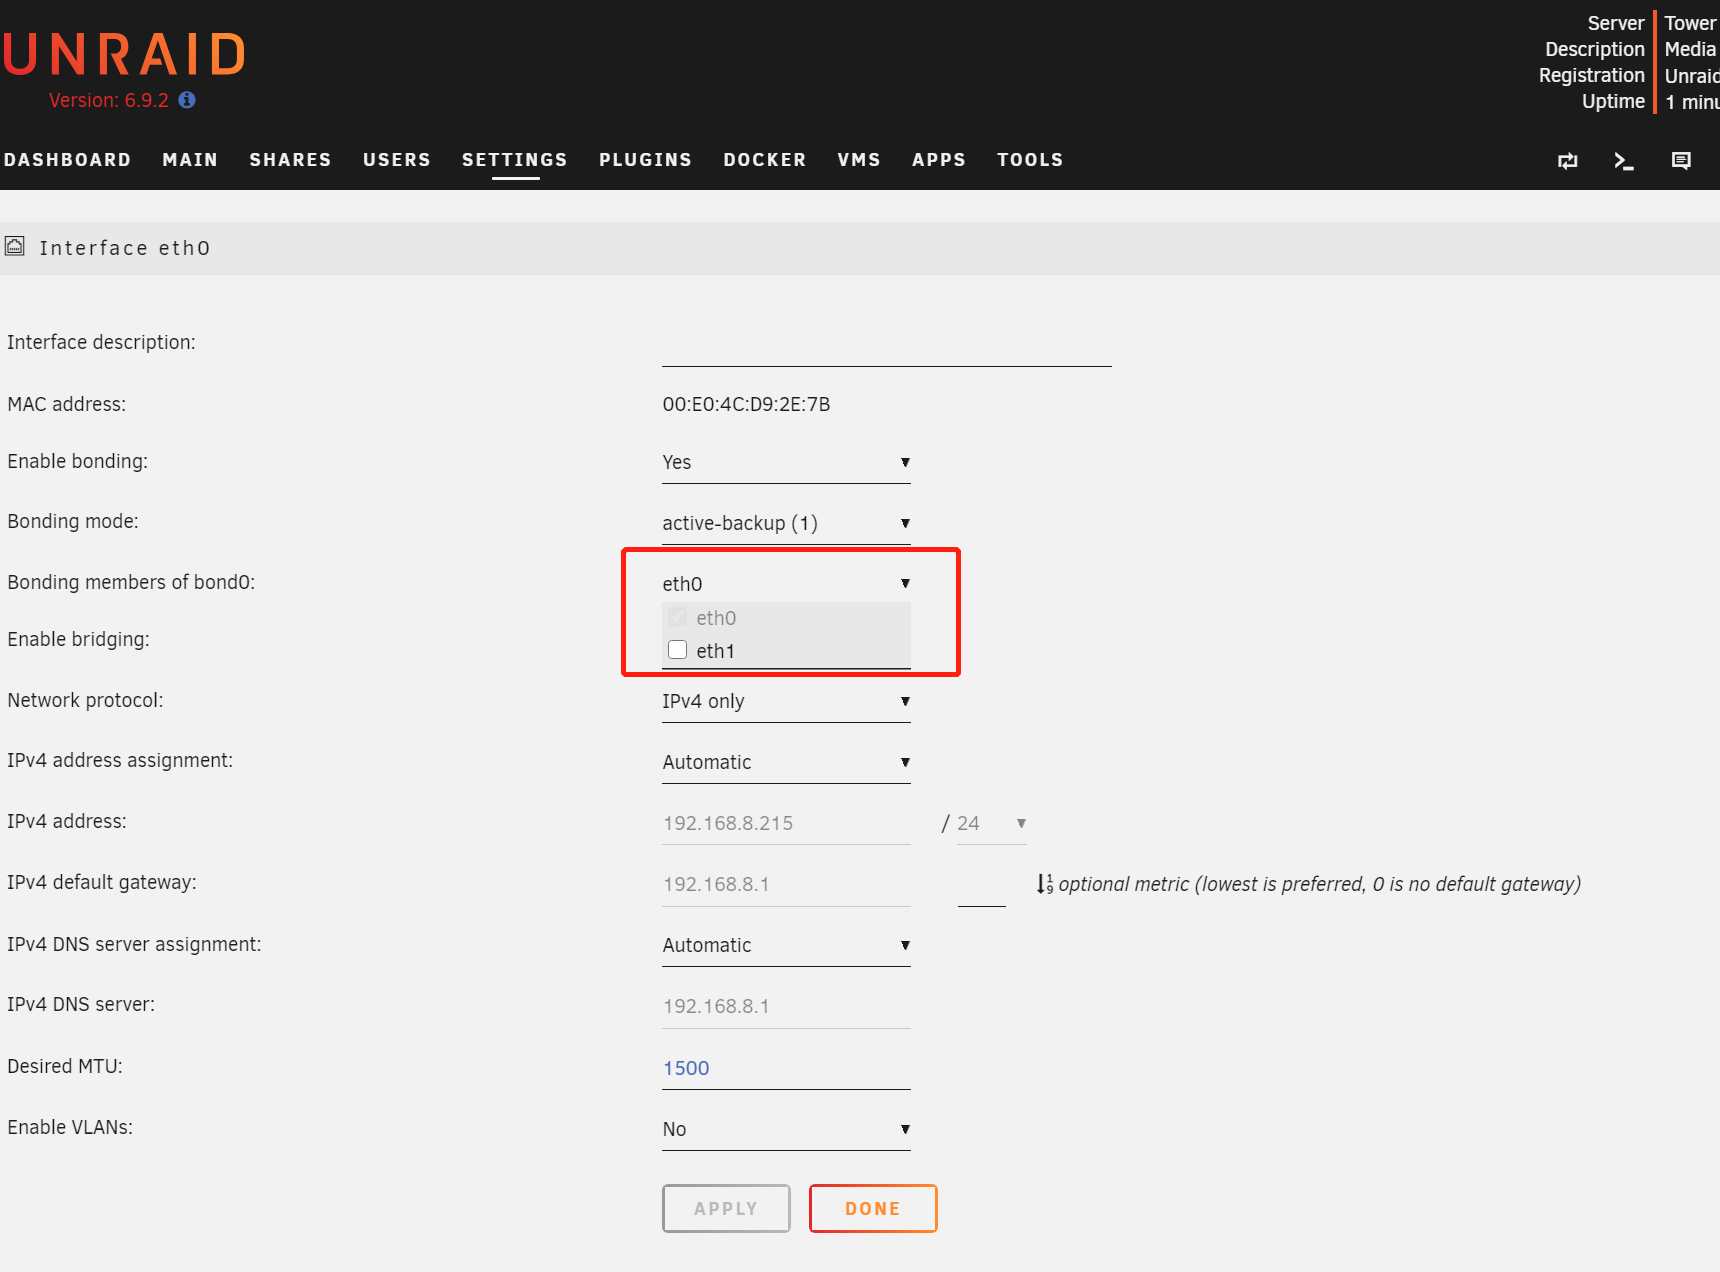Click the Interface eth0 section header
1720x1272 pixels.
860,248
